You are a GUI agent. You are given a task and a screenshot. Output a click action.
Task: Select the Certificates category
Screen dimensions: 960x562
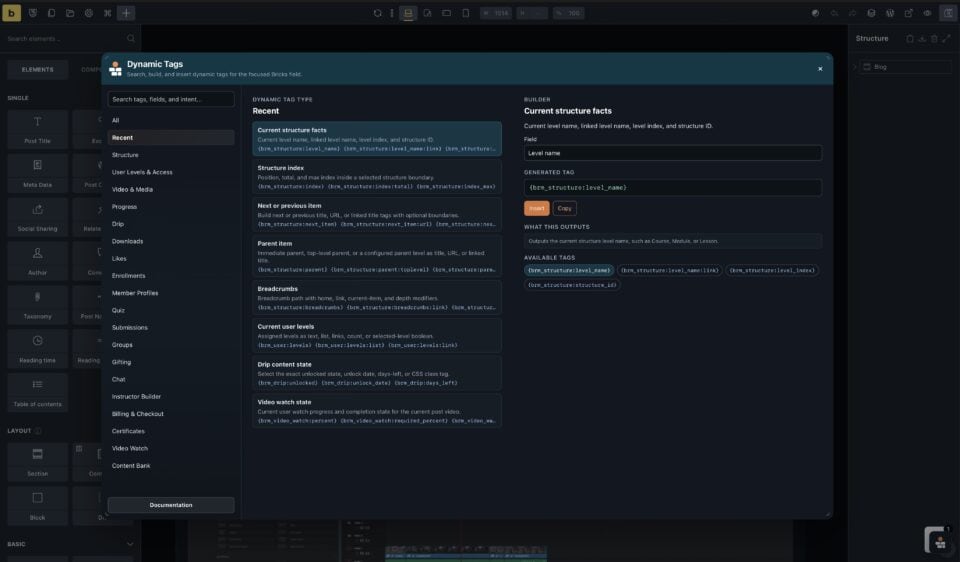coord(171,431)
